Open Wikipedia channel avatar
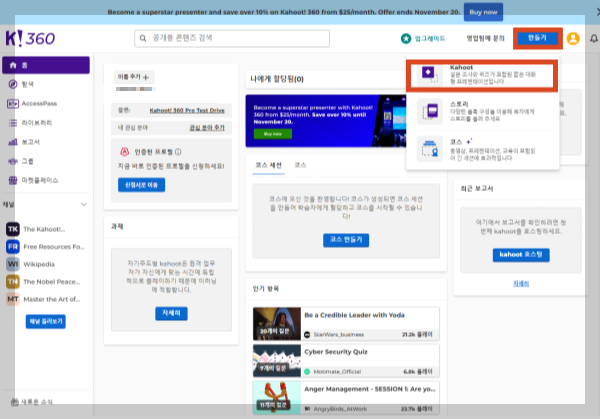The height and width of the screenshot is (419, 600). click(x=13, y=264)
